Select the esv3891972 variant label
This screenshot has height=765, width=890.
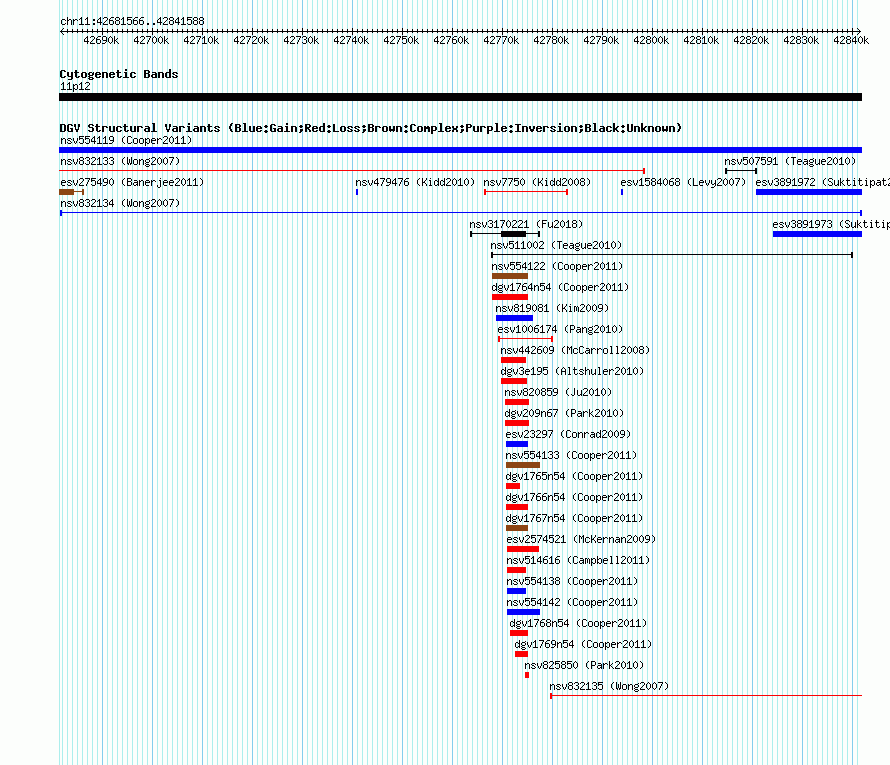tap(822, 182)
